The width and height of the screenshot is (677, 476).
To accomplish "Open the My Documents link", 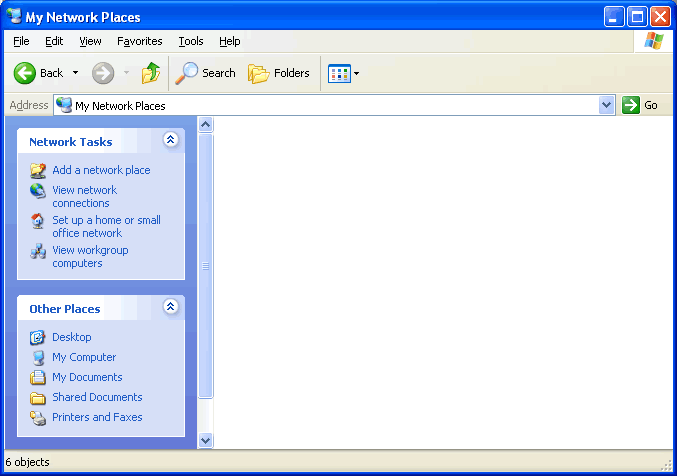I will [x=87, y=377].
